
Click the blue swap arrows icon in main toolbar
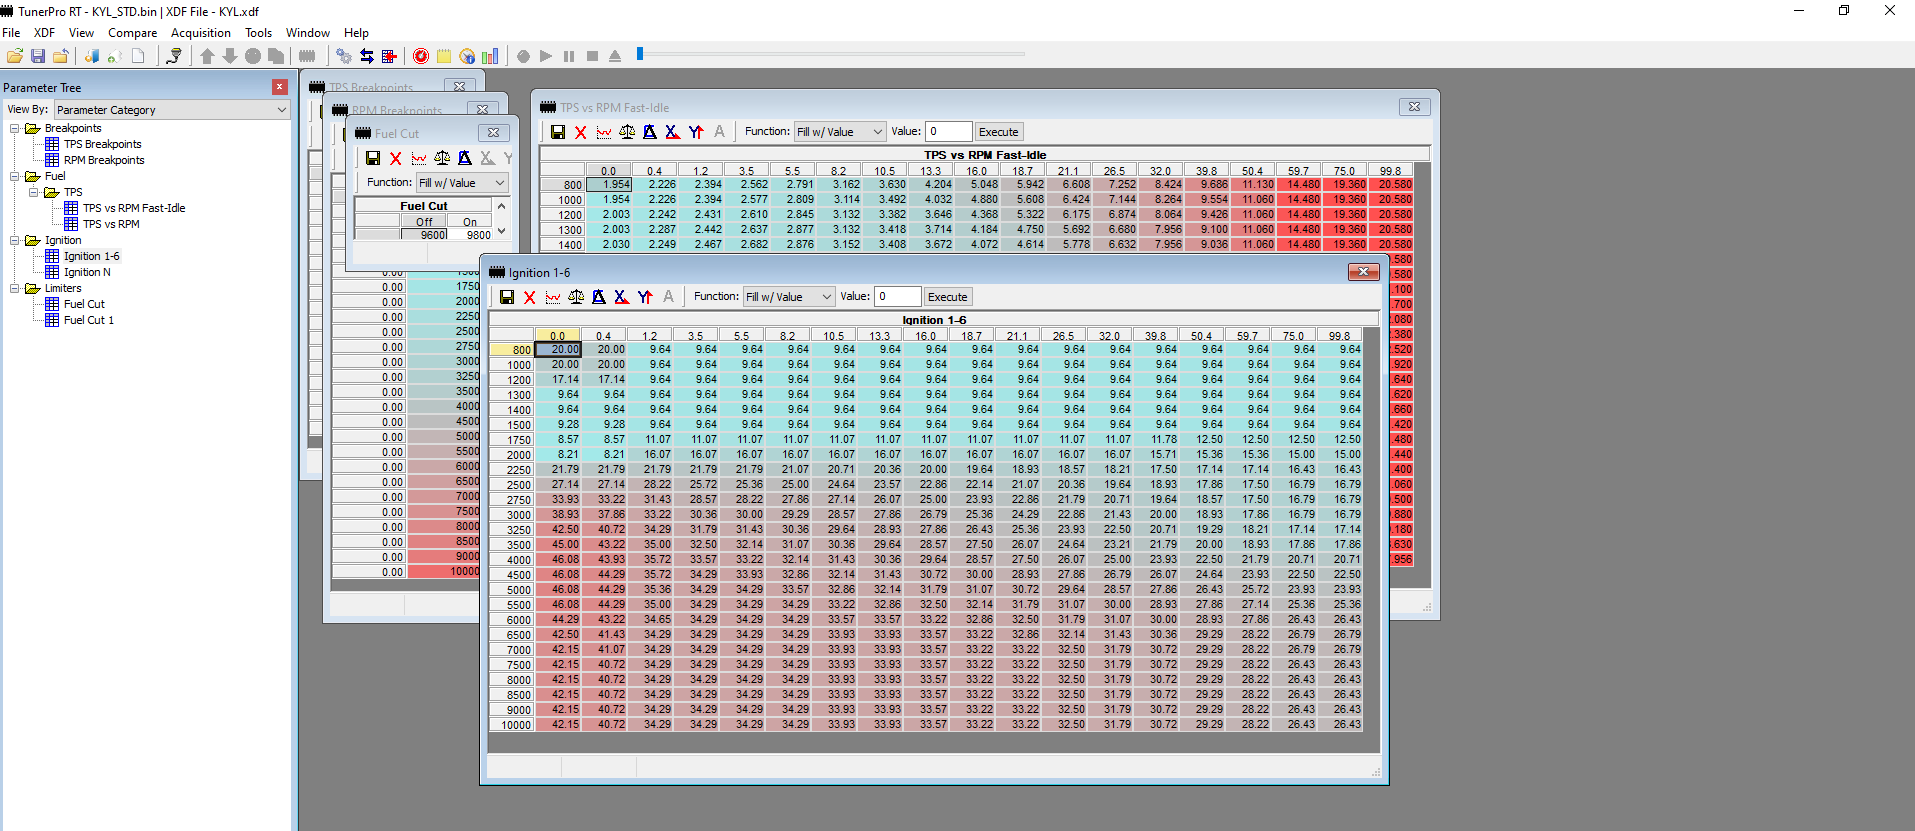click(367, 56)
